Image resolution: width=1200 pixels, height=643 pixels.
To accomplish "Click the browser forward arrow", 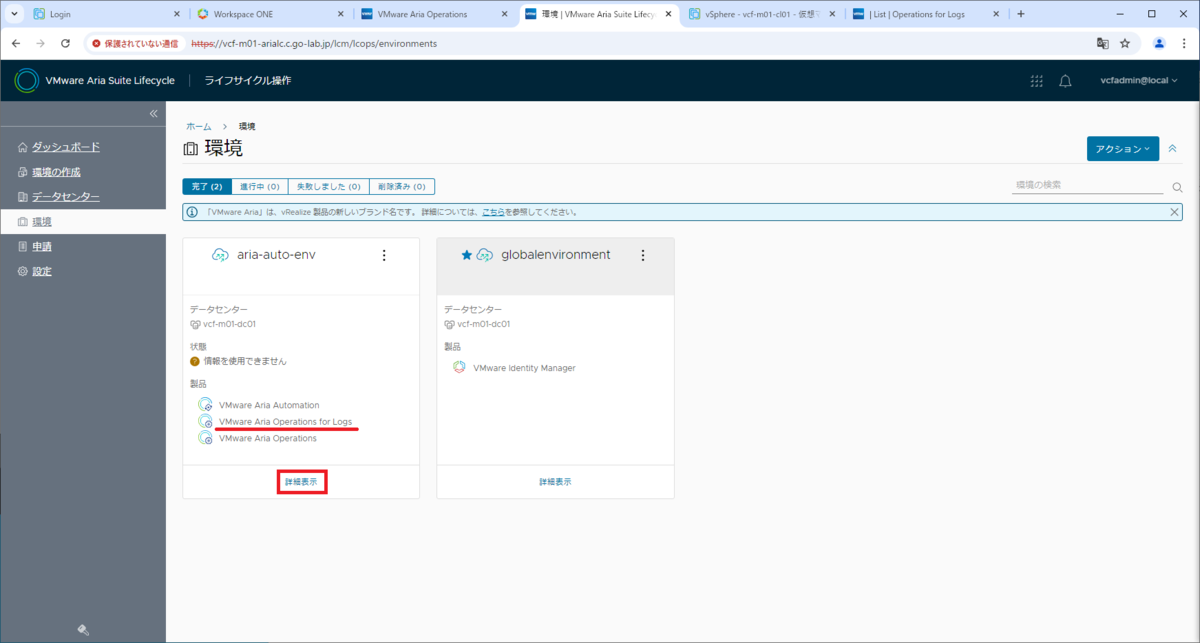I will 41,44.
